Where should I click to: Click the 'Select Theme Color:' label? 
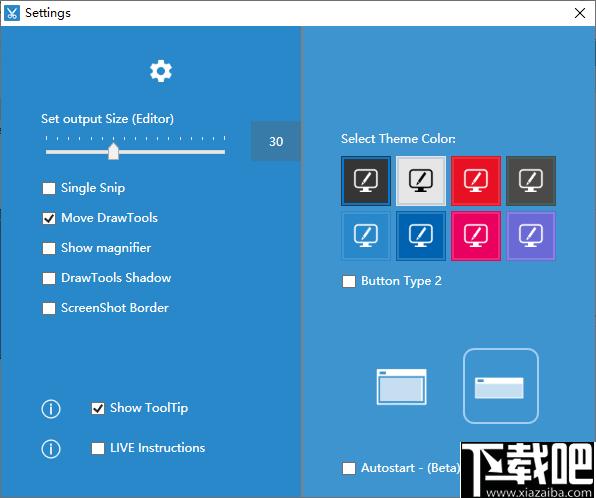click(x=398, y=139)
